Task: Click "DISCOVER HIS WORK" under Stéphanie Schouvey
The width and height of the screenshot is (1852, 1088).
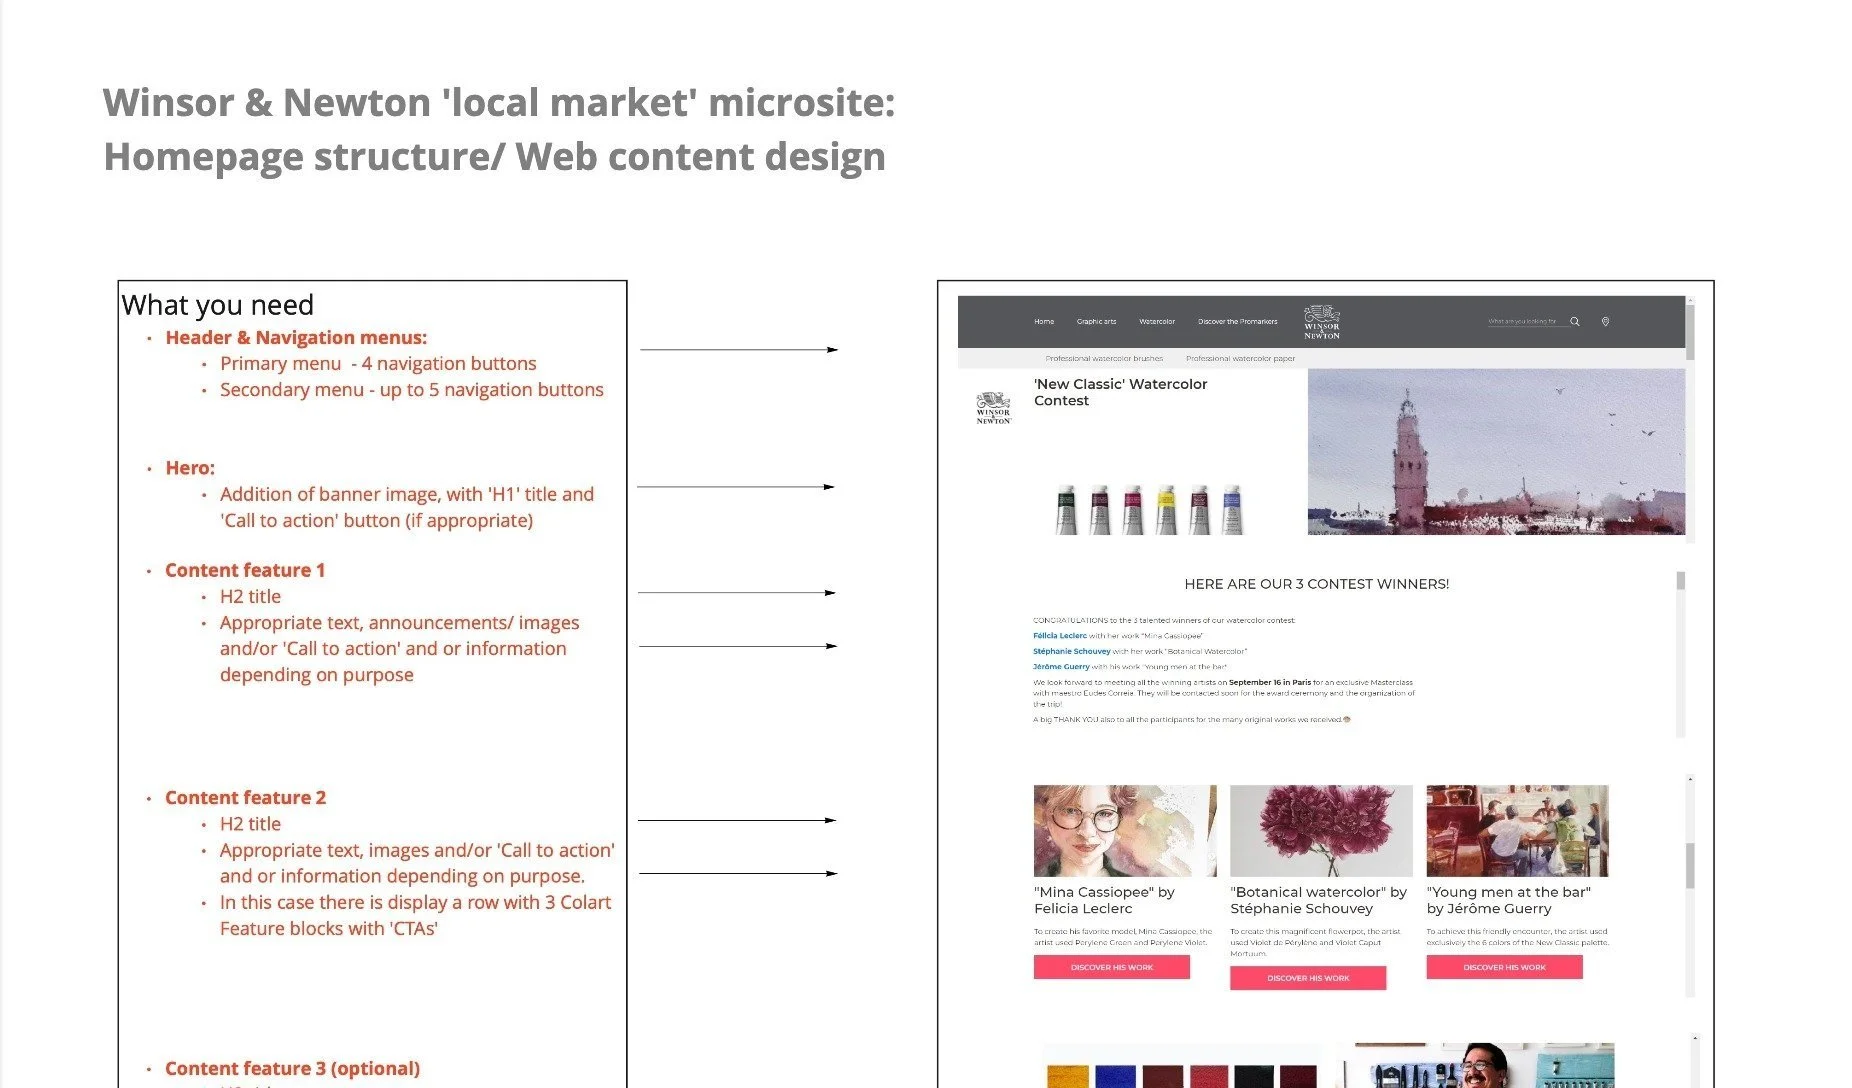Action: click(1308, 978)
